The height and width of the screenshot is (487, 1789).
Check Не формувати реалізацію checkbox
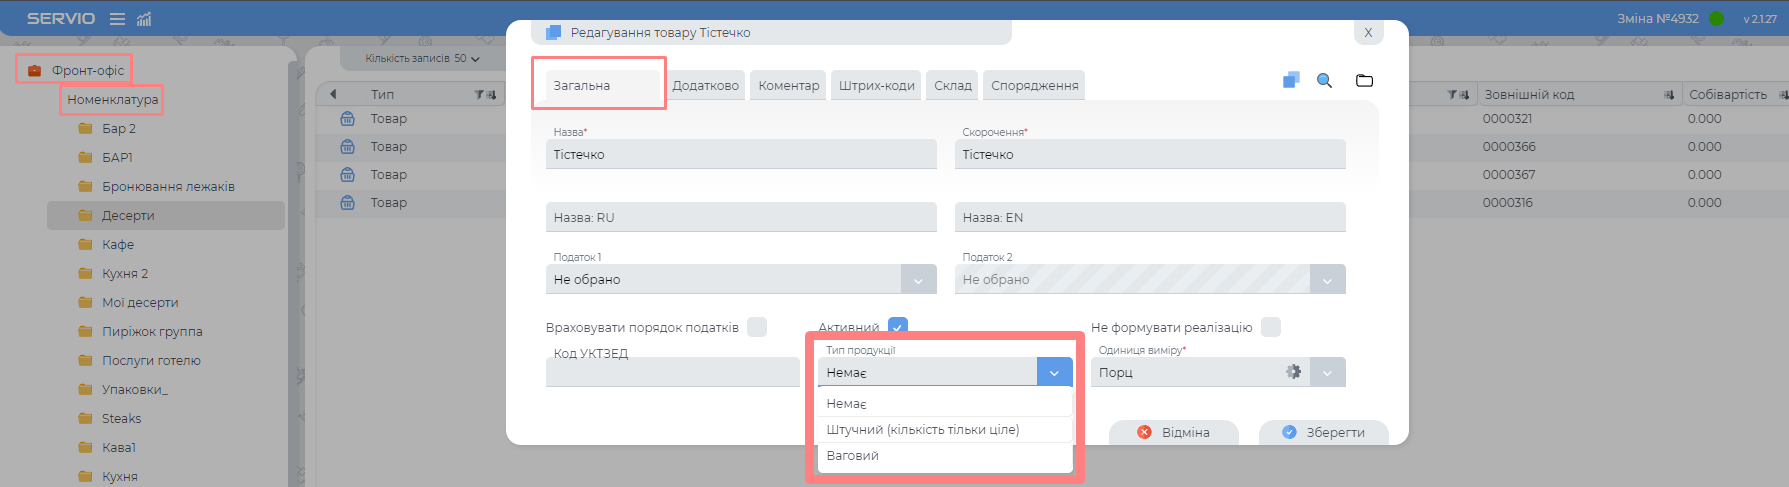(1270, 327)
